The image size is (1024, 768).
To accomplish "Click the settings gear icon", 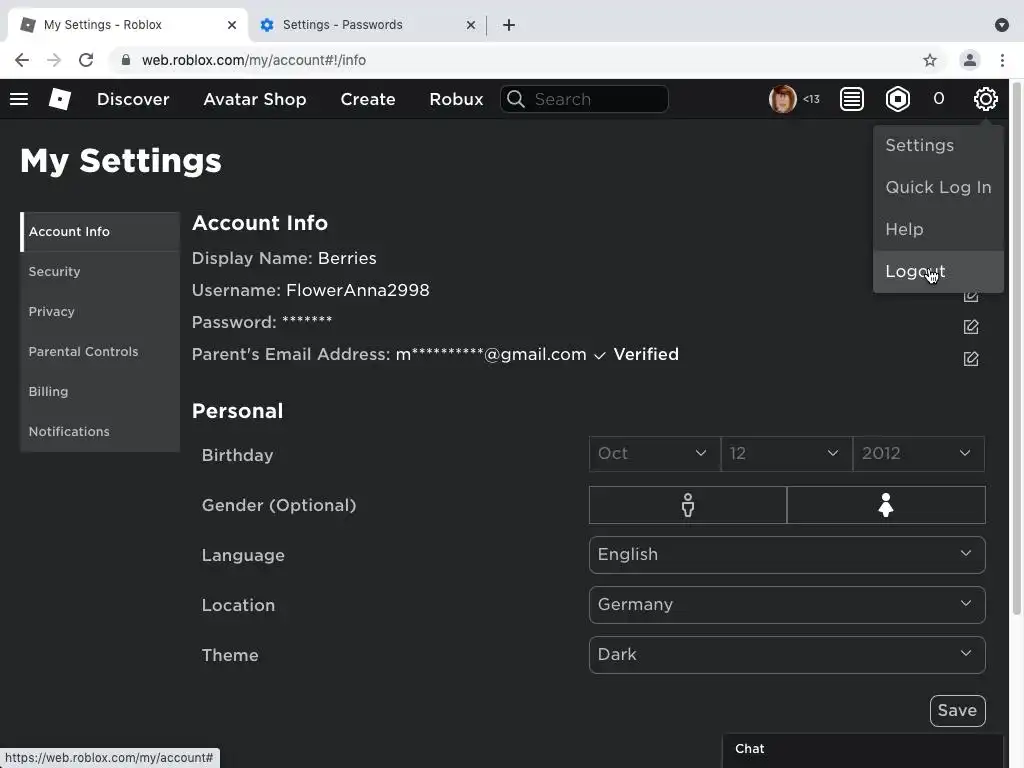I will coord(985,99).
